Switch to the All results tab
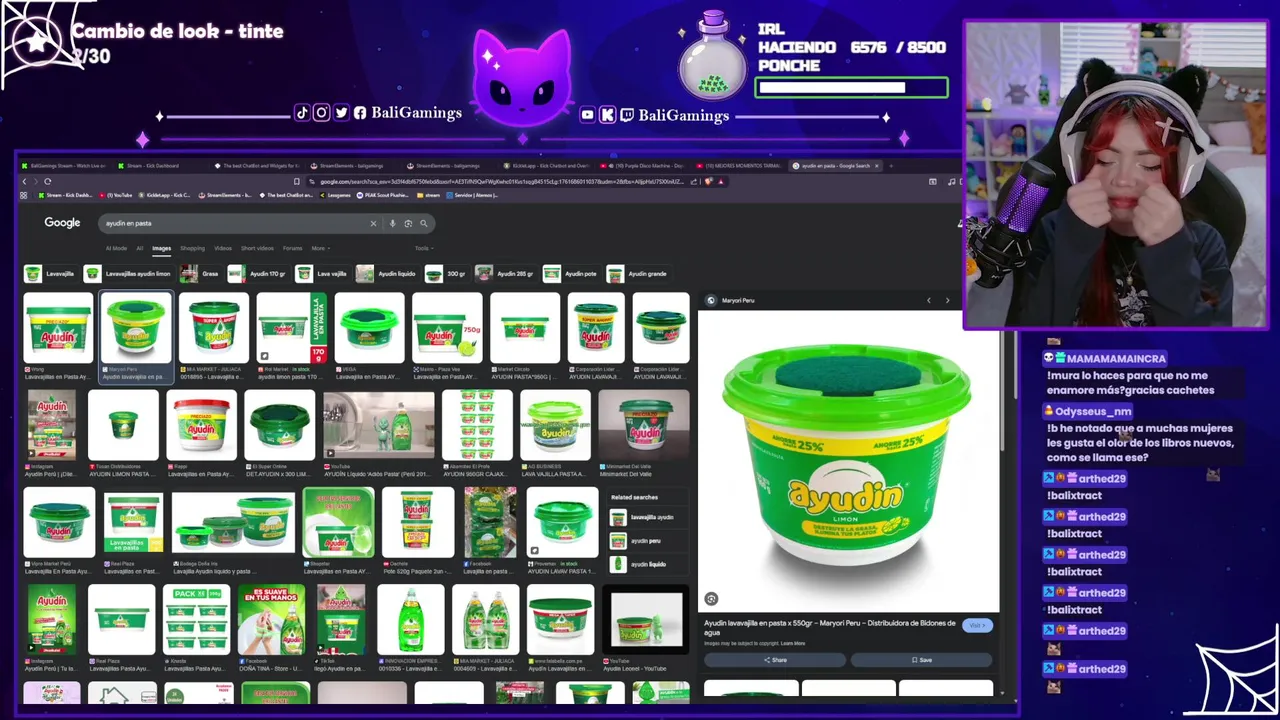 click(x=140, y=248)
